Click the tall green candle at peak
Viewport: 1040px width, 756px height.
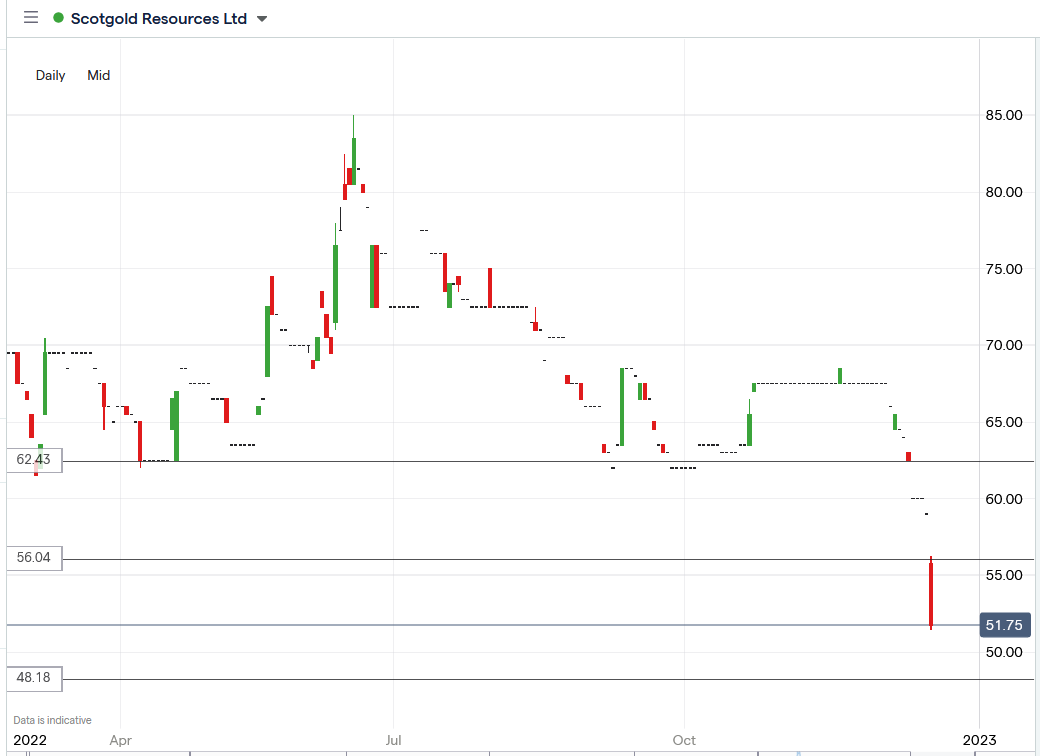[354, 150]
